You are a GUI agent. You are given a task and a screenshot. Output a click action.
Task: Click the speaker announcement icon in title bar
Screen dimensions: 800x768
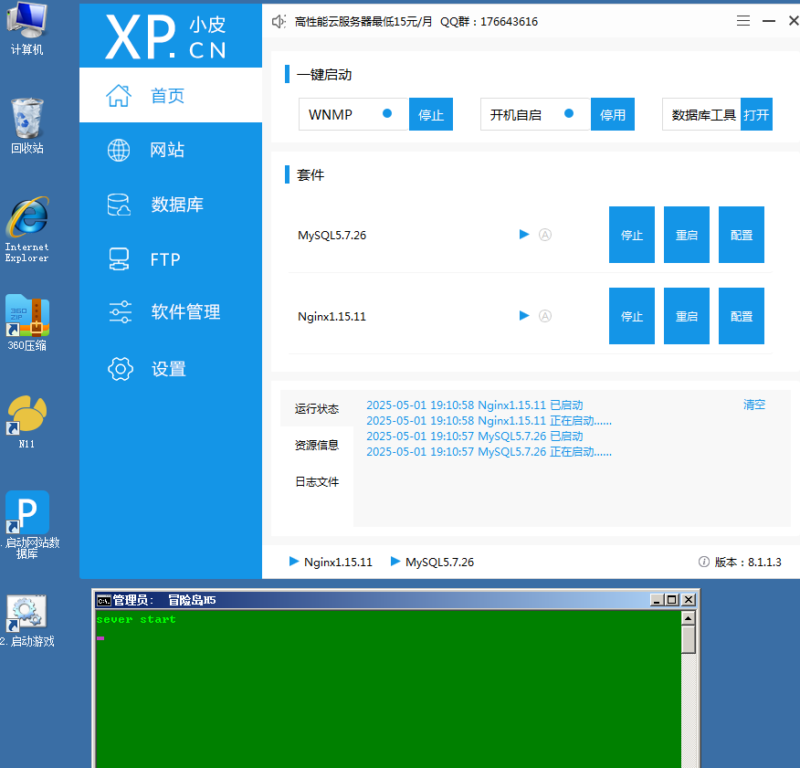279,21
